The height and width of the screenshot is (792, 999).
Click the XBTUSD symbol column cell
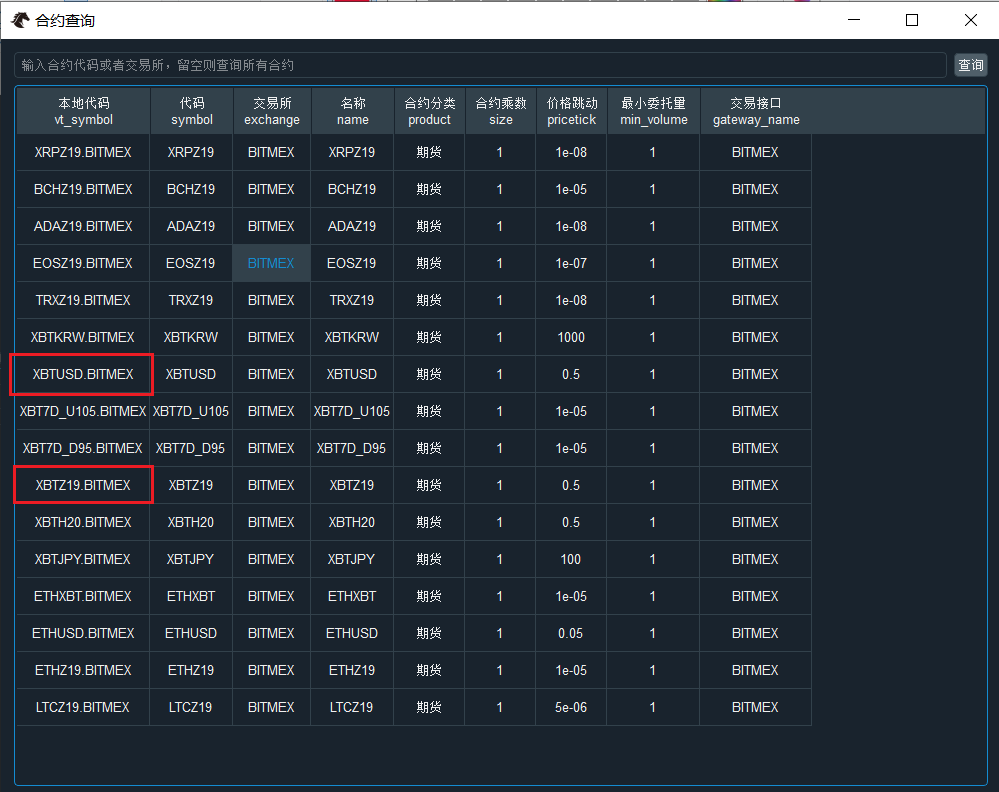(x=191, y=374)
